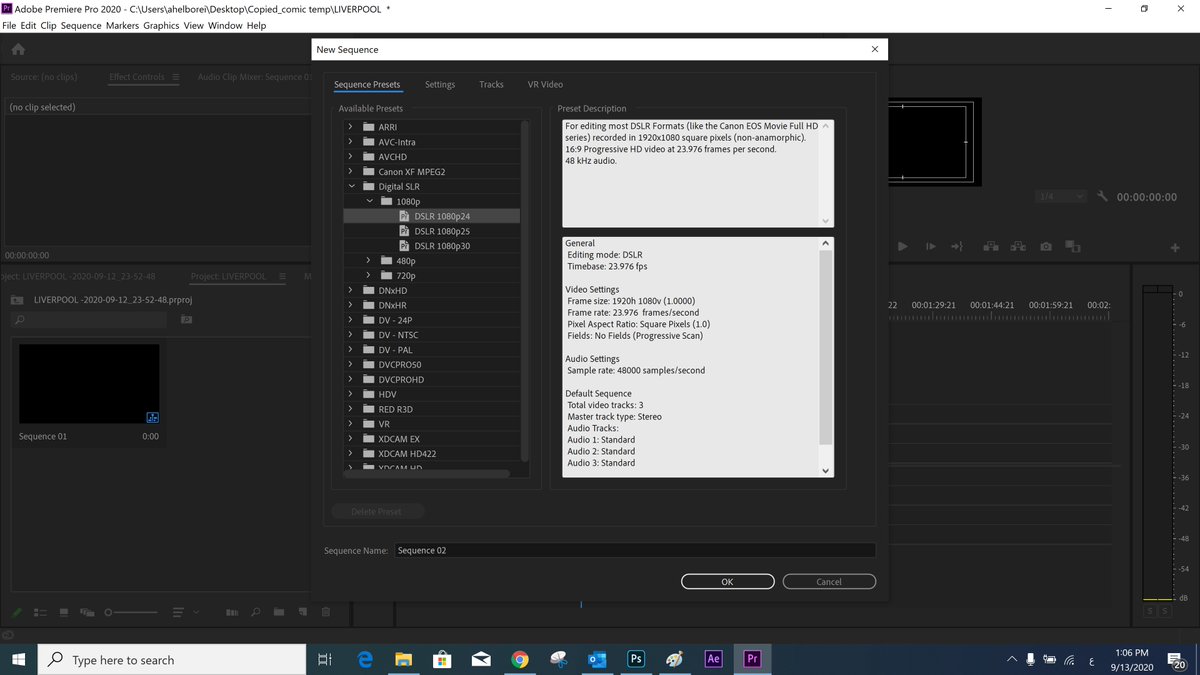The height and width of the screenshot is (675, 1200).
Task: Expand the 480p folder
Action: [369, 261]
